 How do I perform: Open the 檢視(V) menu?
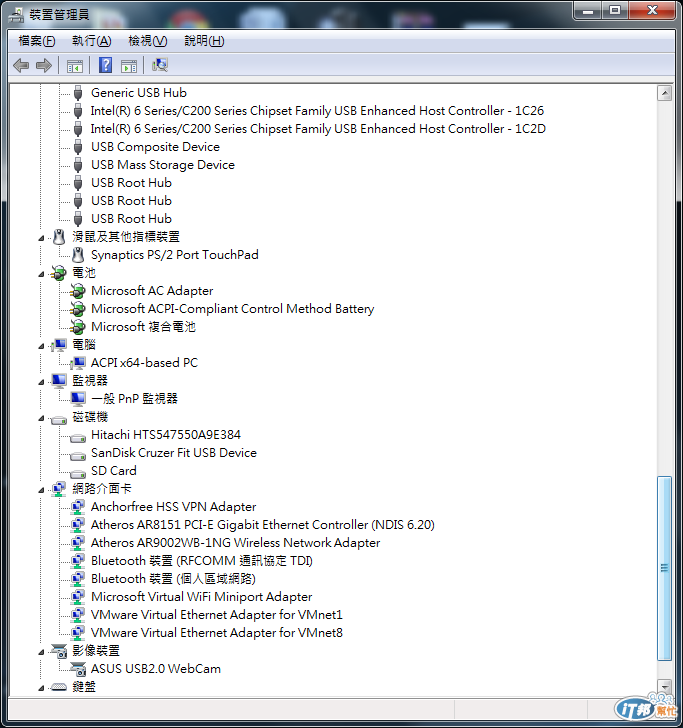tap(148, 41)
